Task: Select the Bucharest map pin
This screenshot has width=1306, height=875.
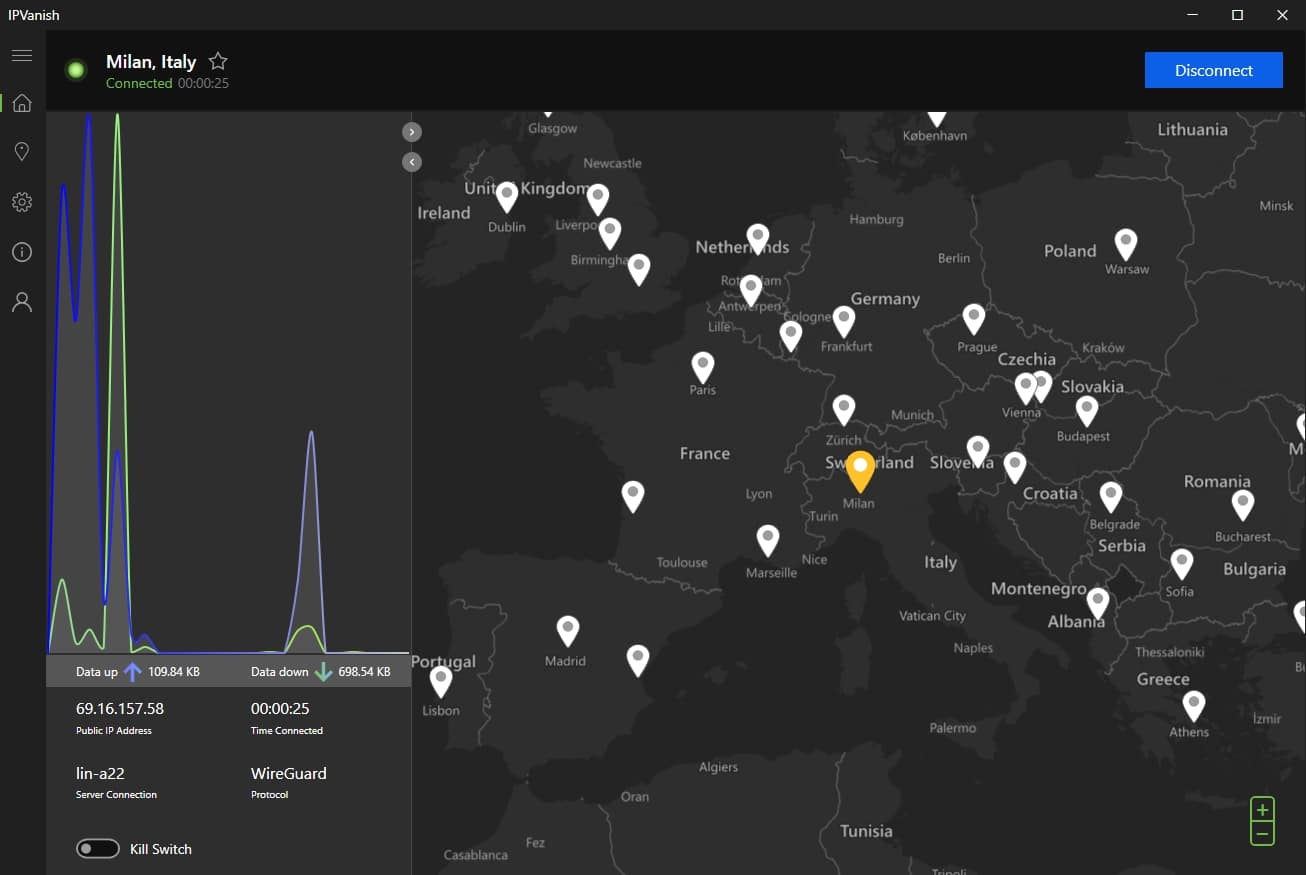Action: 1243,505
